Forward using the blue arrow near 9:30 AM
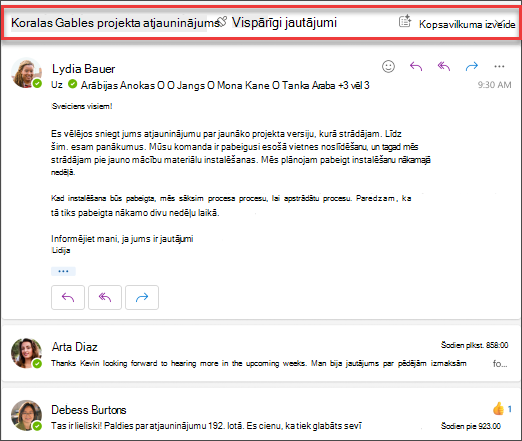This screenshot has height=441, width=522. pyautogui.click(x=472, y=66)
